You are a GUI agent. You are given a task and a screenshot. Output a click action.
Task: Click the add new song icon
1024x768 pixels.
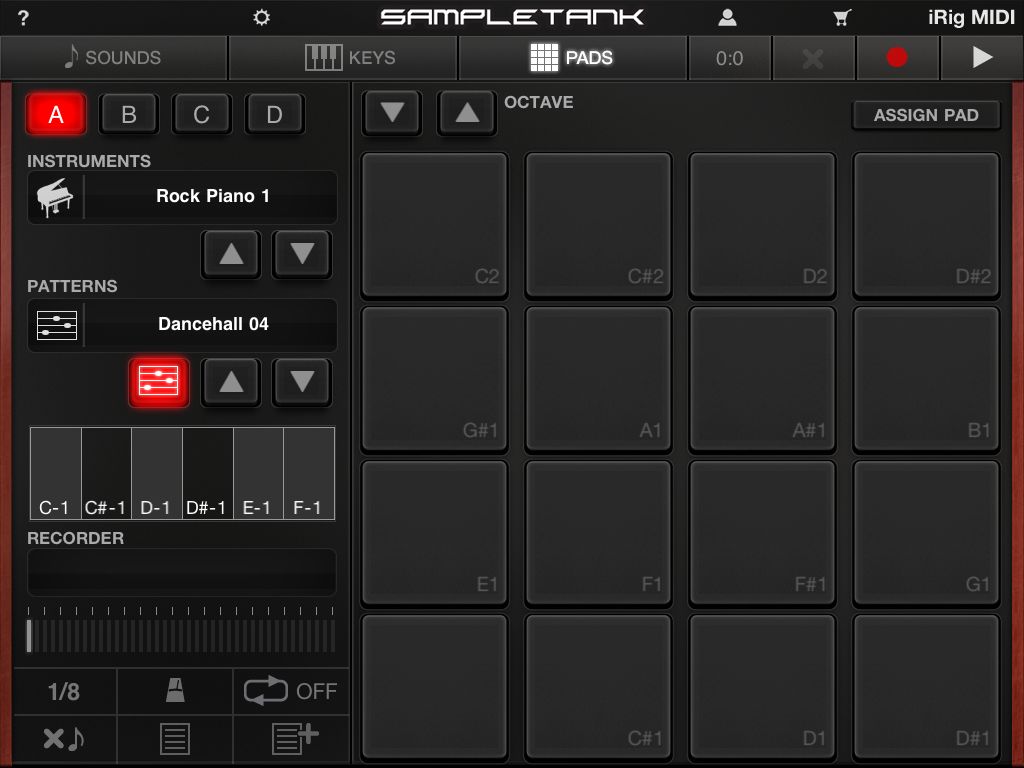pos(295,739)
